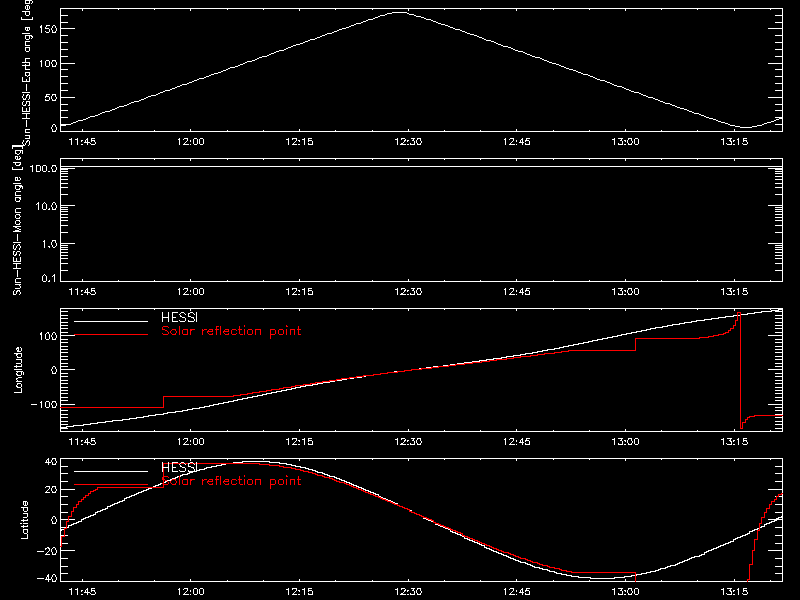Click the 10.0 tick label on Moon angle plot
This screenshot has height=600, width=800.
(x=46, y=206)
